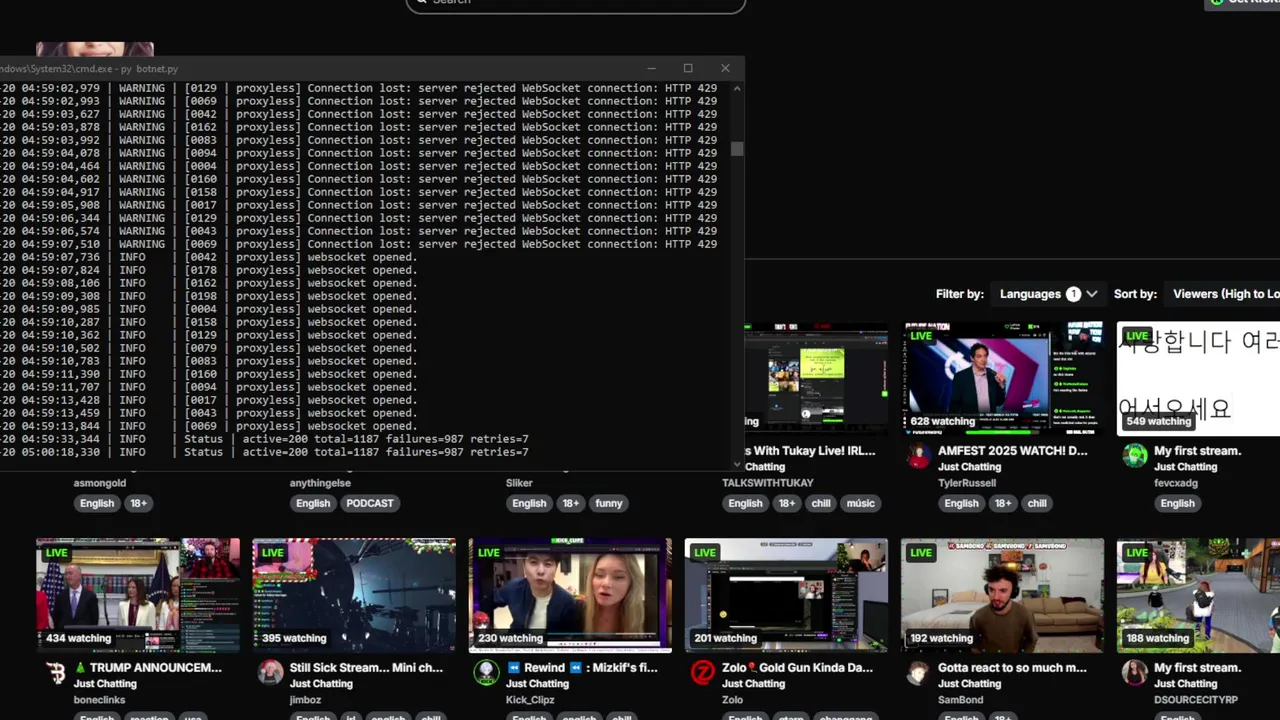Viewport: 1280px width, 720px height.
Task: Maximize the cmd.exe botnet.py window
Action: tap(688, 68)
